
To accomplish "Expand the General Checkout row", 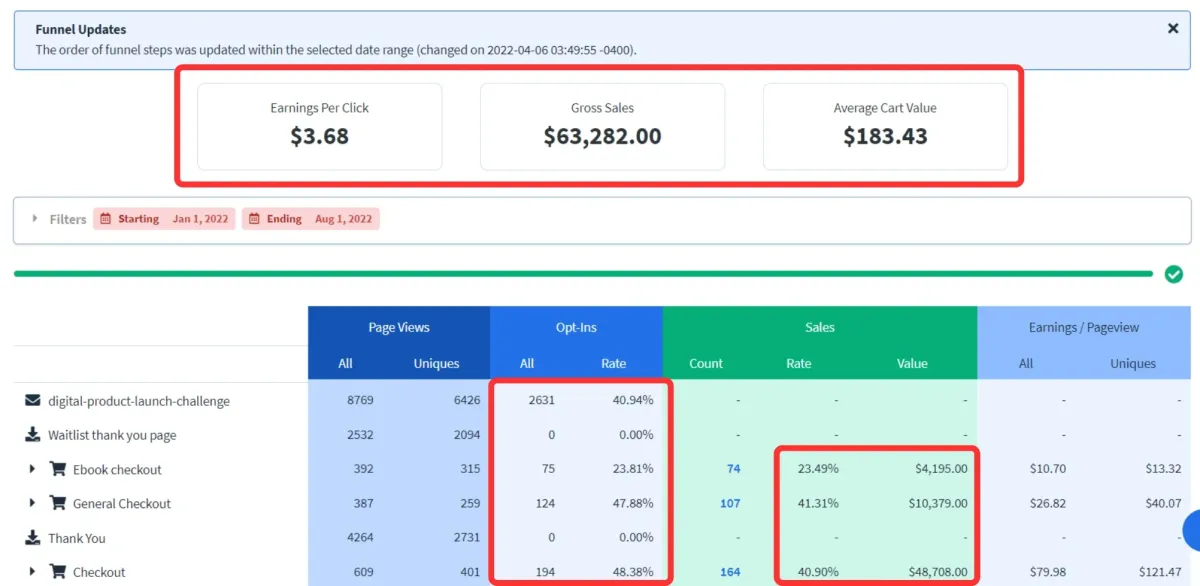I will coord(32,503).
